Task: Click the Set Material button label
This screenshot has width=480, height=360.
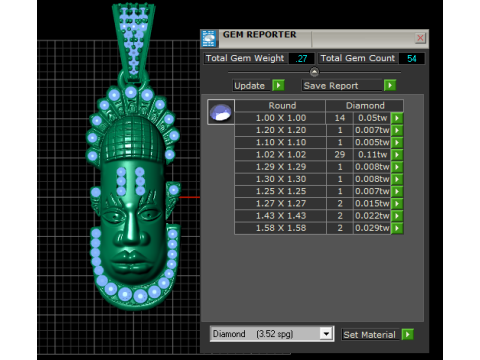Action: point(370,334)
